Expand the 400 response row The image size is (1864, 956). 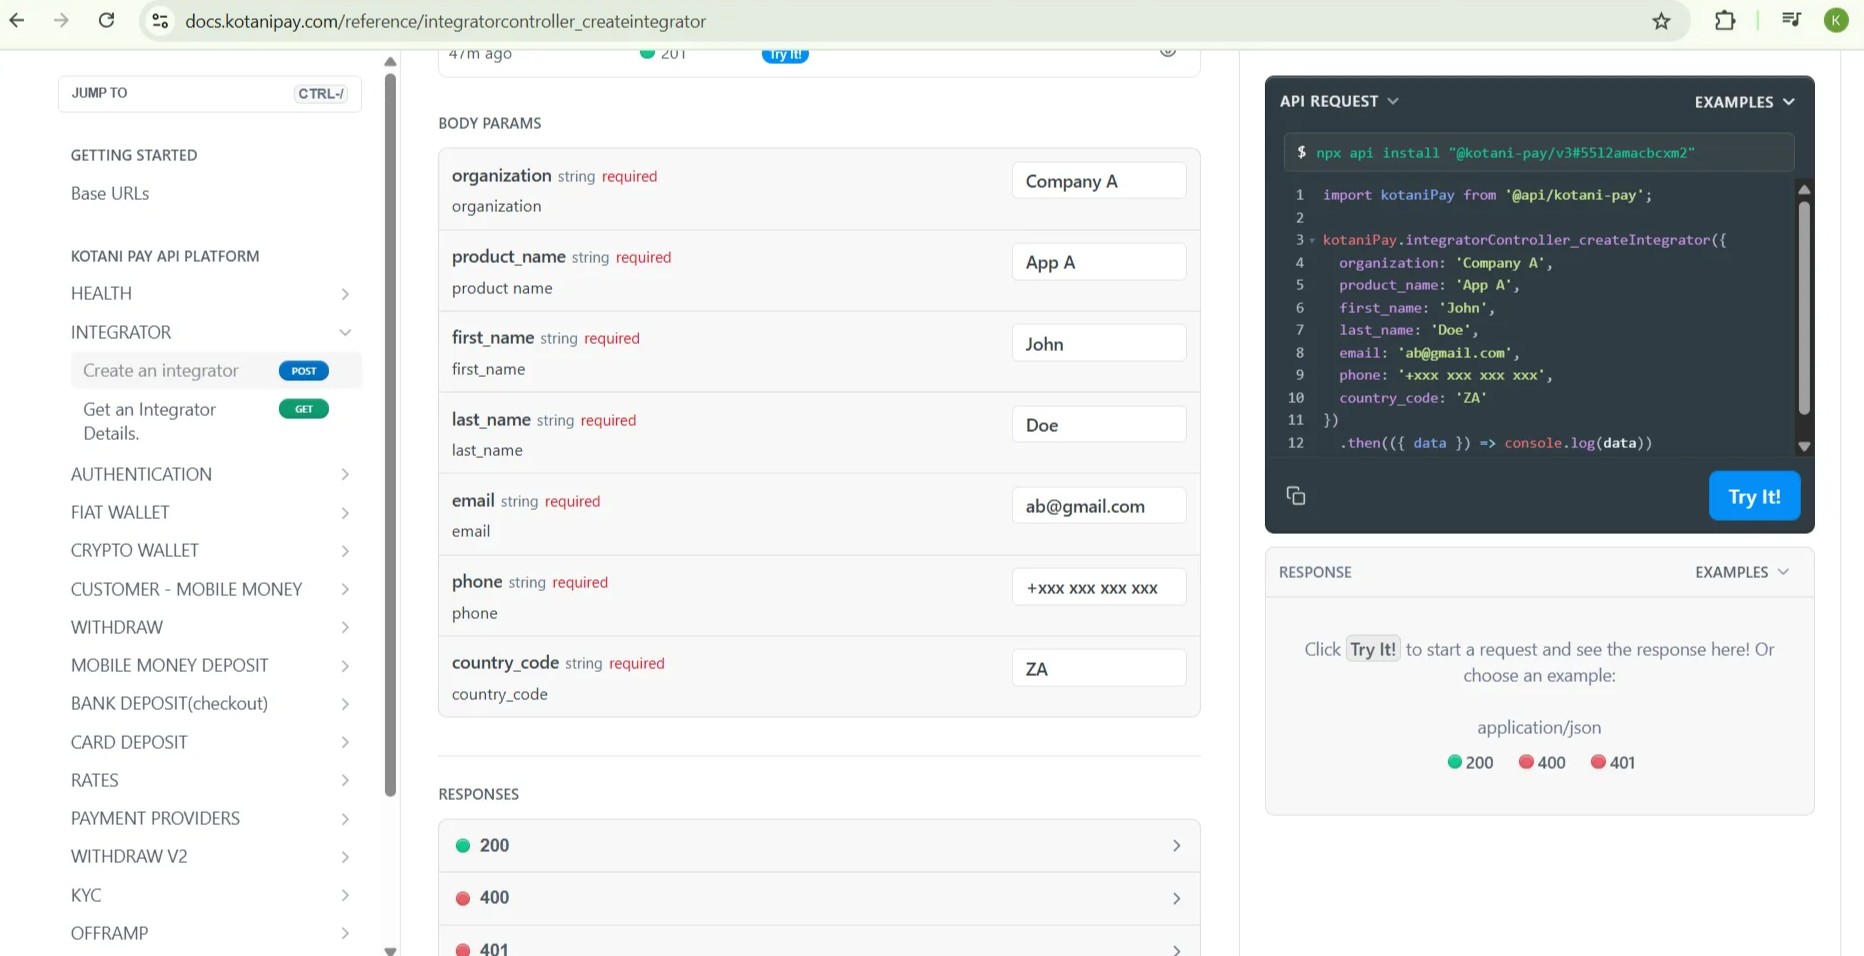point(819,898)
